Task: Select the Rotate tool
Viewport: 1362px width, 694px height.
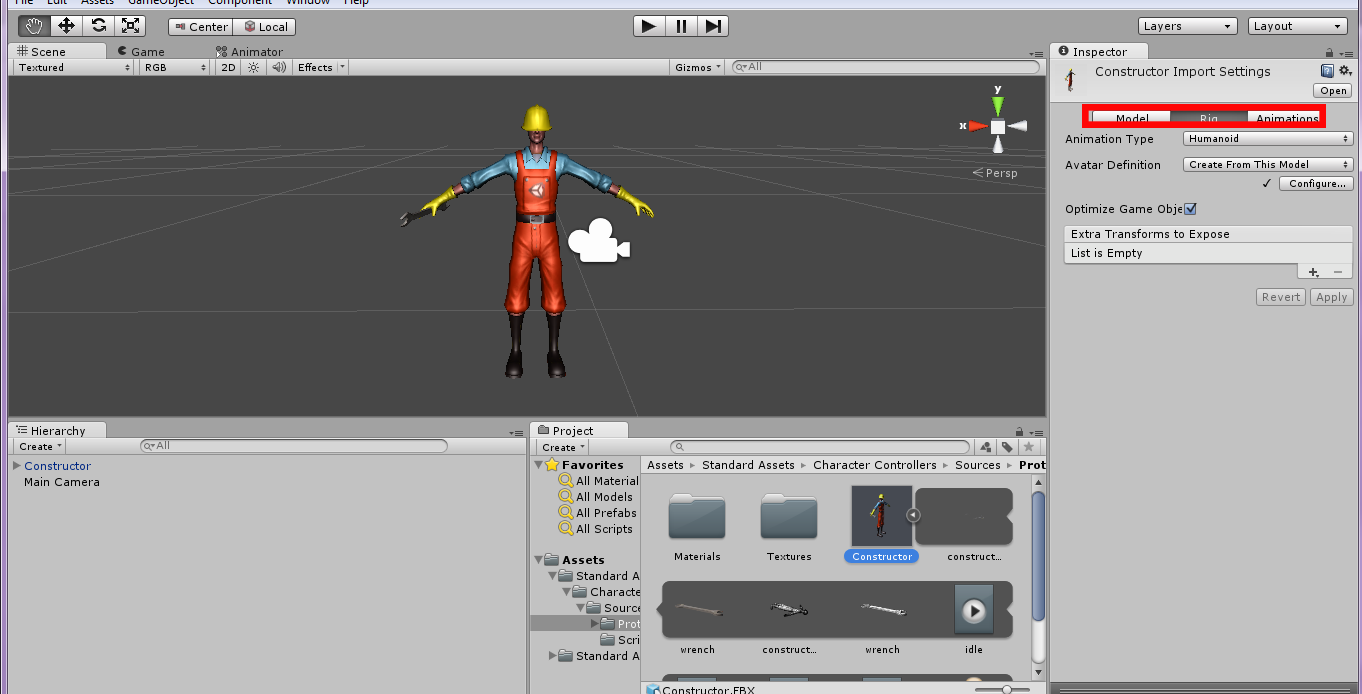Action: tap(98, 26)
